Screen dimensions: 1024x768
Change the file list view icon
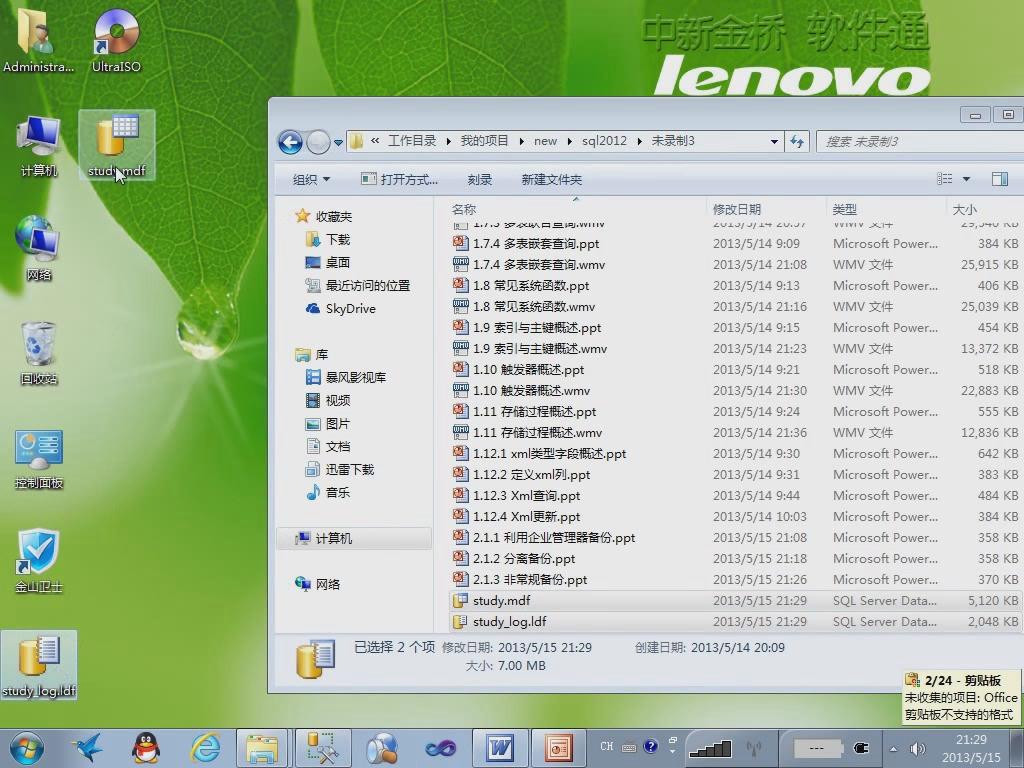click(944, 179)
